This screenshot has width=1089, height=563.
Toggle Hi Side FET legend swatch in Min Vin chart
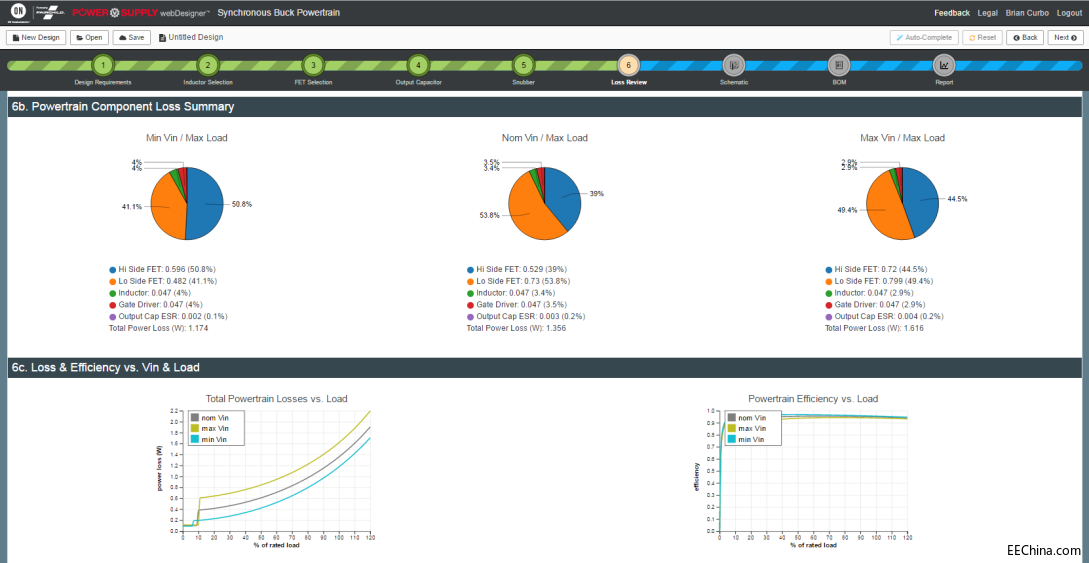click(x=113, y=269)
